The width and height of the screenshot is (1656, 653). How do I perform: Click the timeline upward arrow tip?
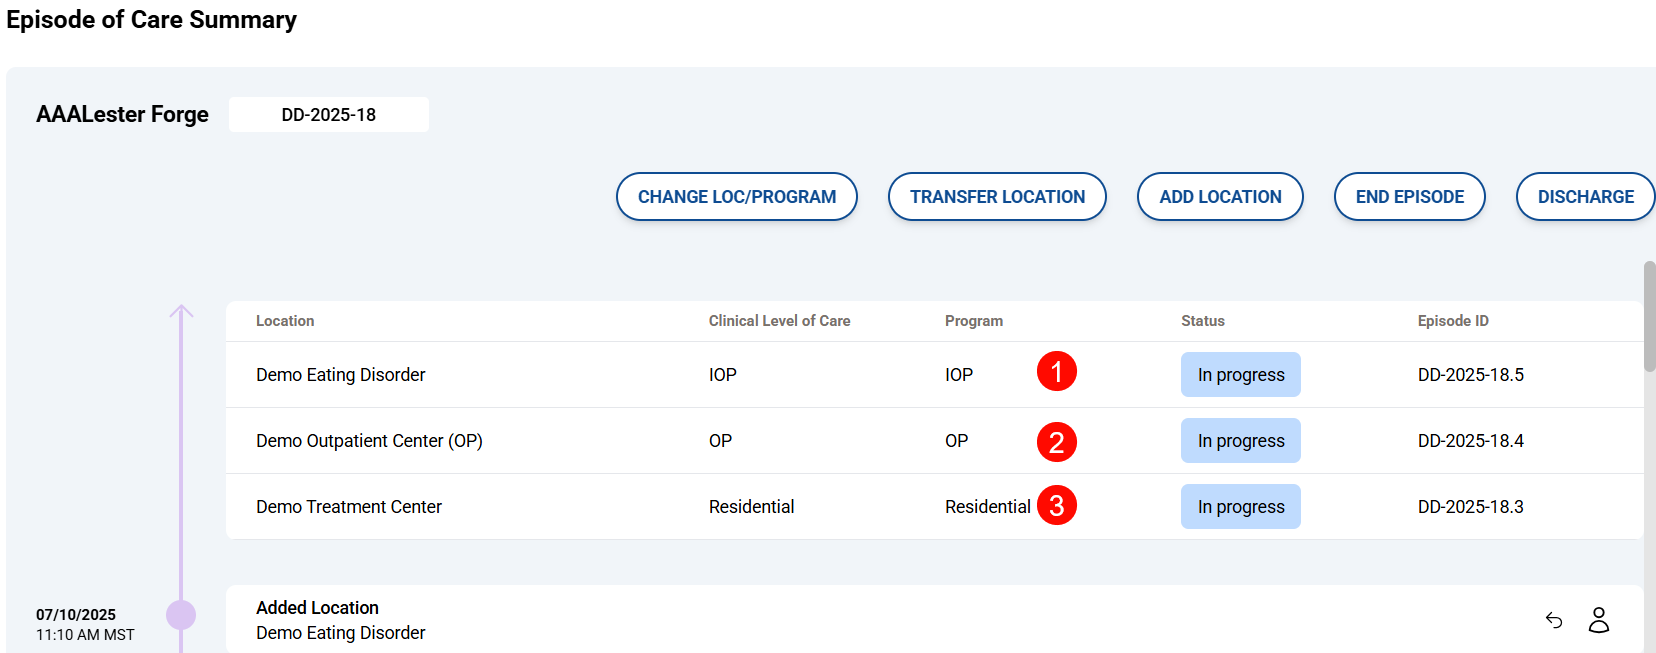[x=181, y=311]
